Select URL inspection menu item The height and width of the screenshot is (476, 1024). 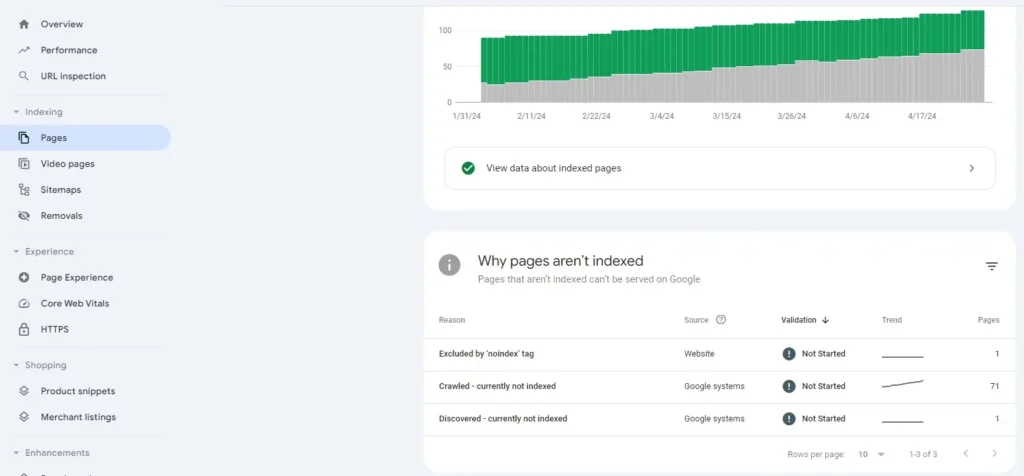click(73, 76)
